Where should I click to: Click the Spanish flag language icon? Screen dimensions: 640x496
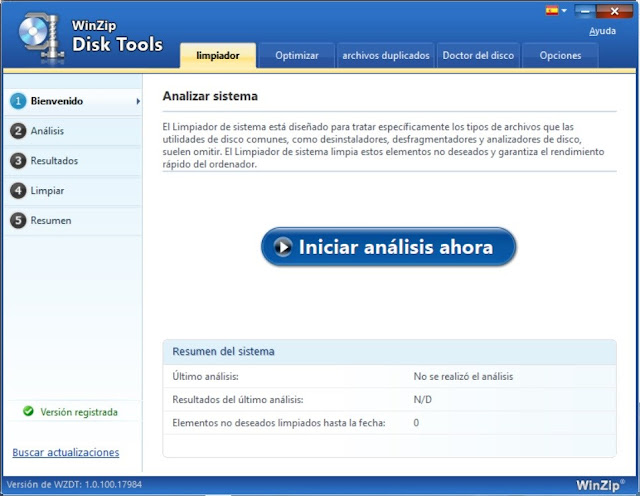pos(552,11)
